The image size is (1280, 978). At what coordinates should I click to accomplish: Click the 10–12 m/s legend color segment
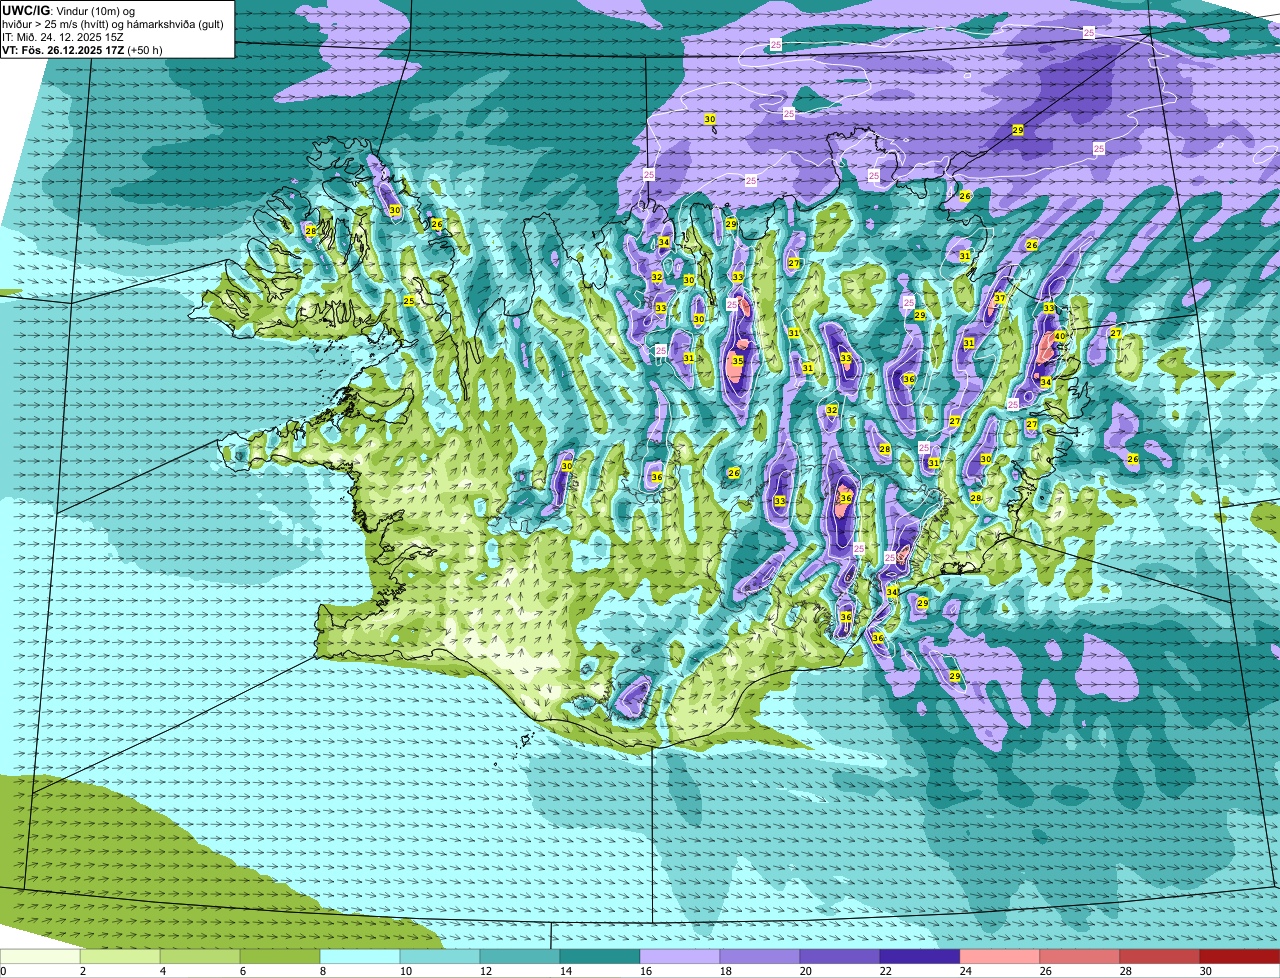tap(440, 956)
